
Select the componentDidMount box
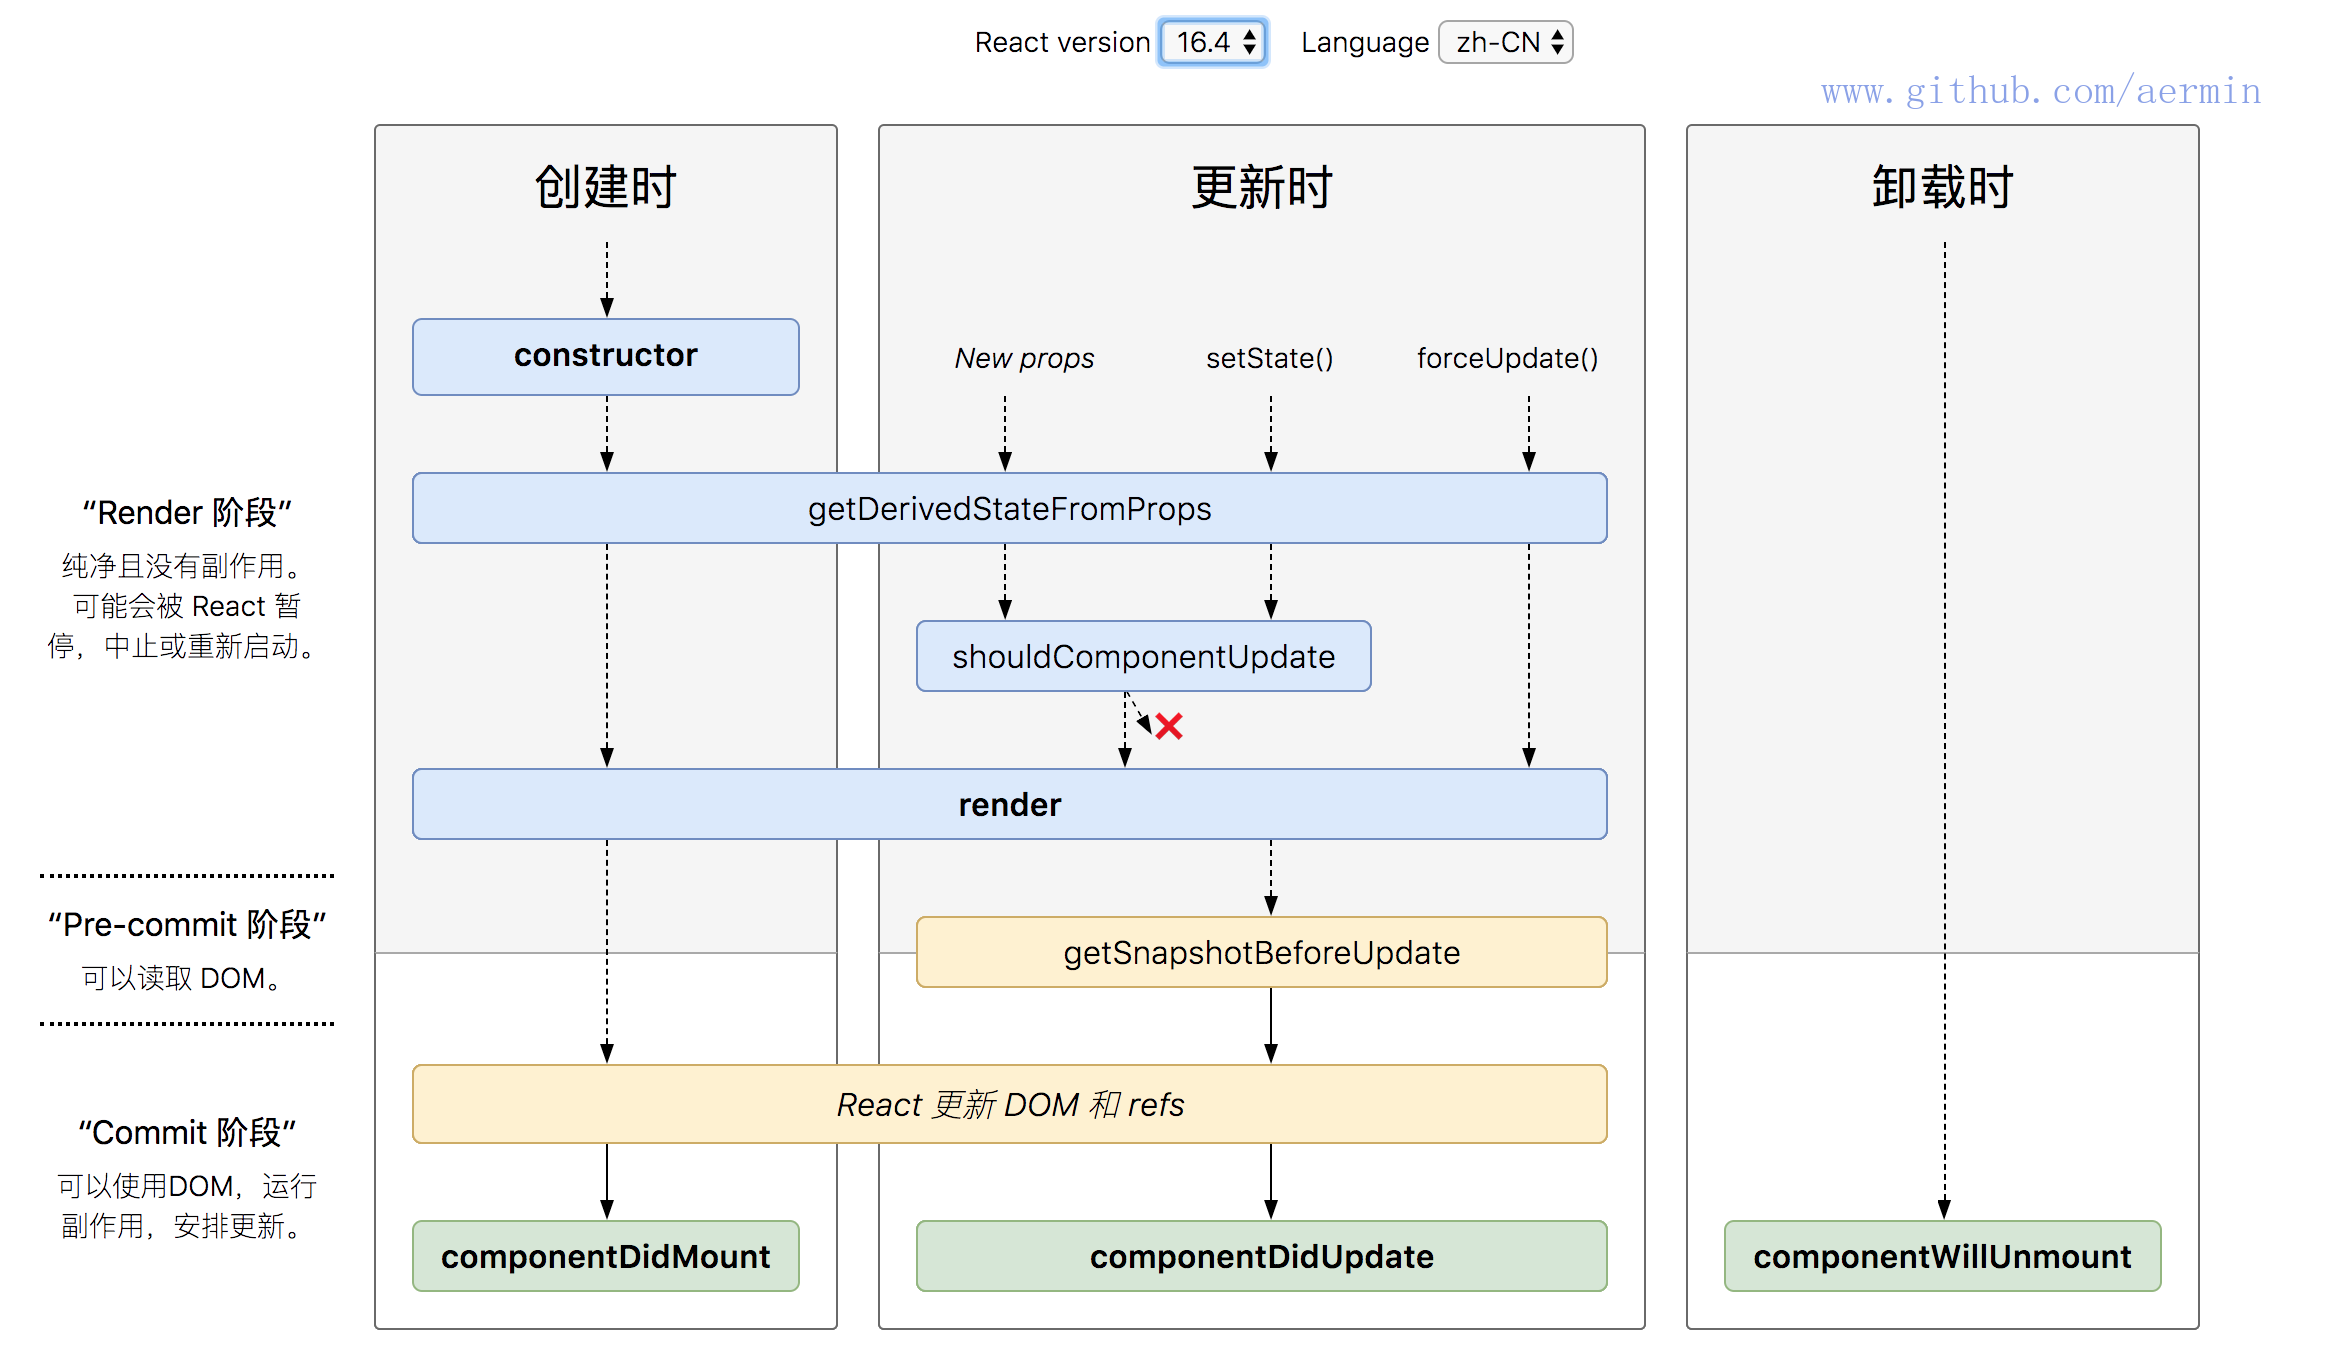coord(605,1256)
